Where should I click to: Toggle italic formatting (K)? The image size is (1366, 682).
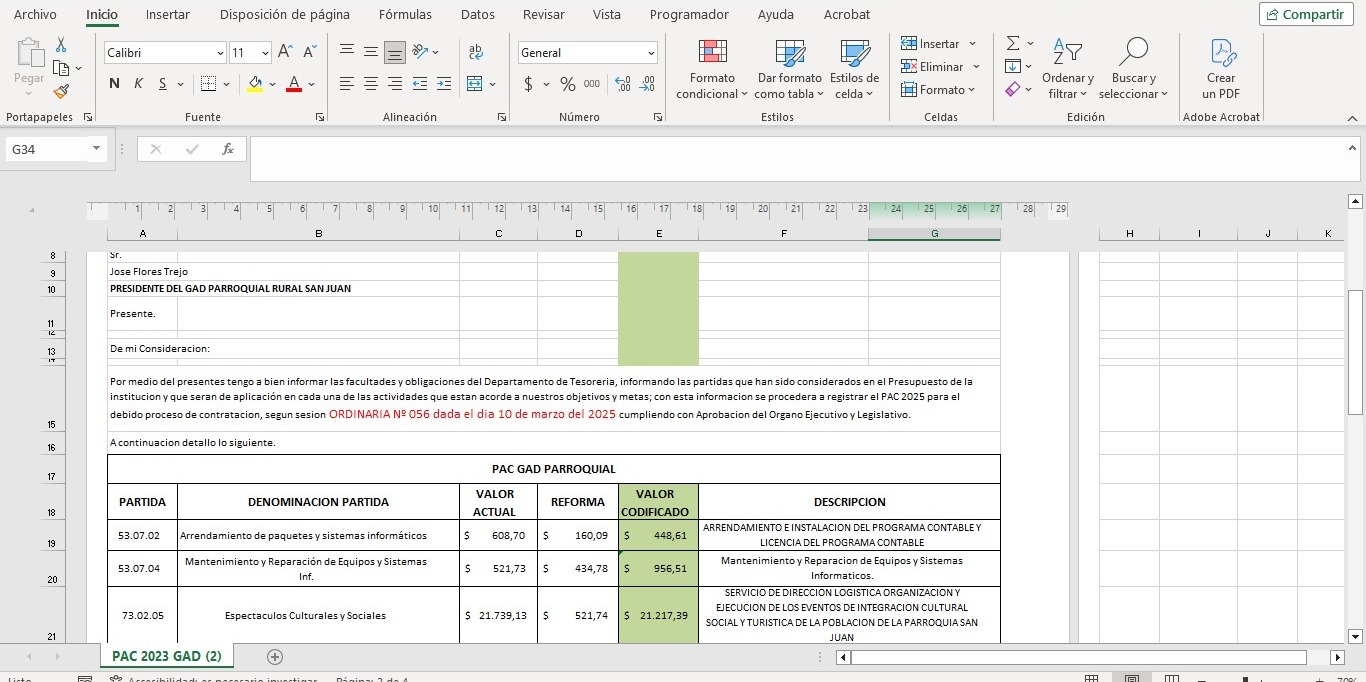(x=138, y=84)
